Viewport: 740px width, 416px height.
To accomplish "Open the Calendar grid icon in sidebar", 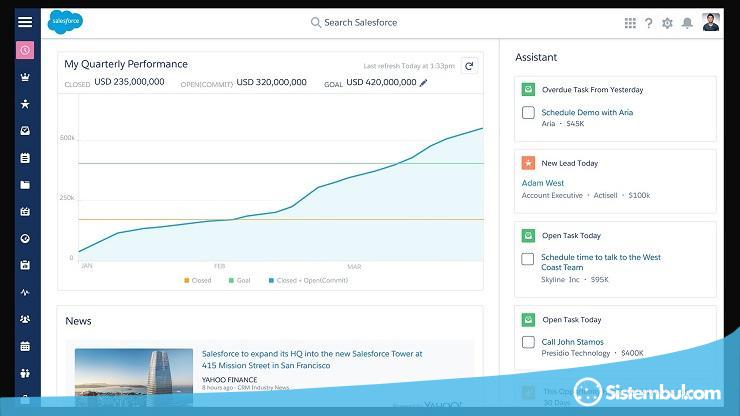I will tap(25, 346).
